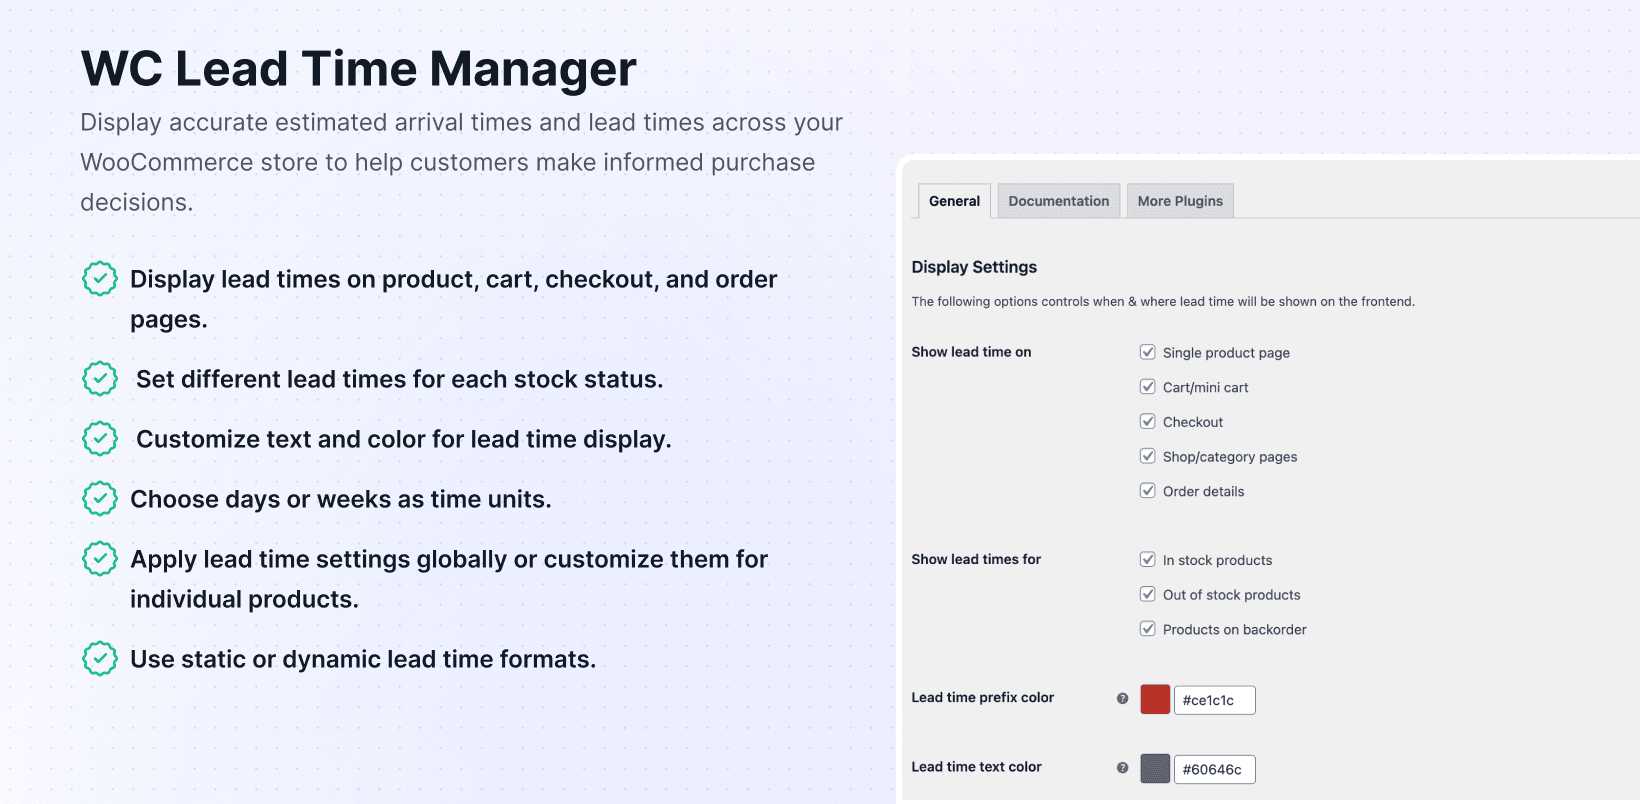This screenshot has width=1640, height=804.
Task: Disable the Checkout checkbox
Action: pyautogui.click(x=1148, y=421)
